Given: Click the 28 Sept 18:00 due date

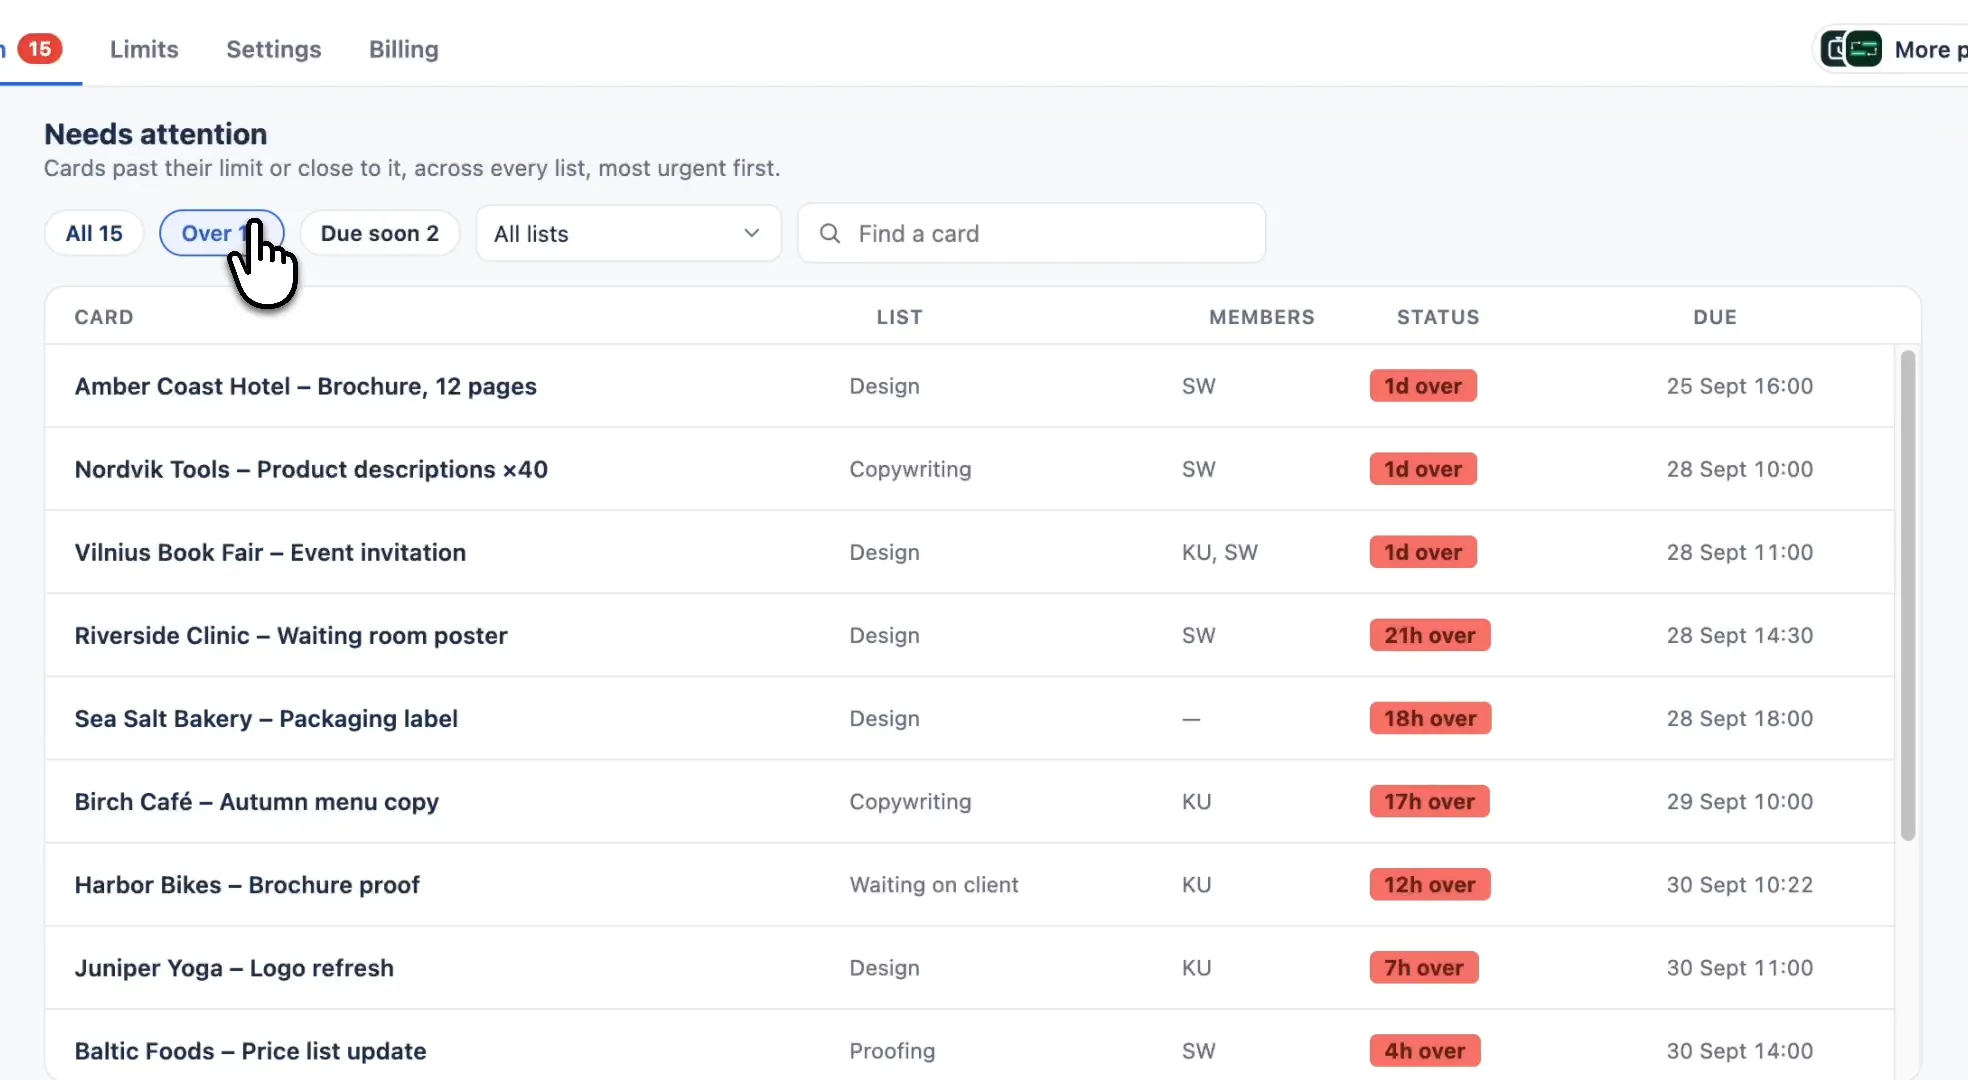Looking at the screenshot, I should coord(1739,718).
